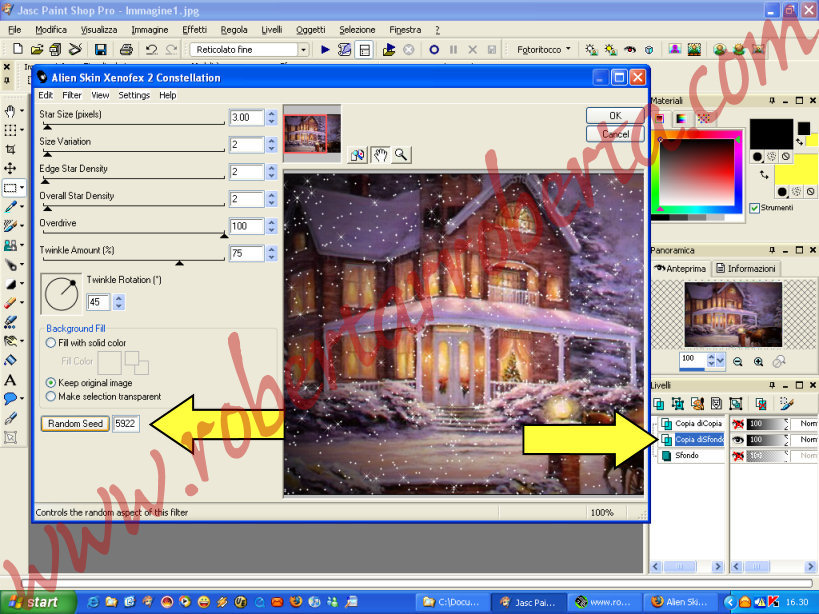Adjust the Star Size spinner arrows

271,117
